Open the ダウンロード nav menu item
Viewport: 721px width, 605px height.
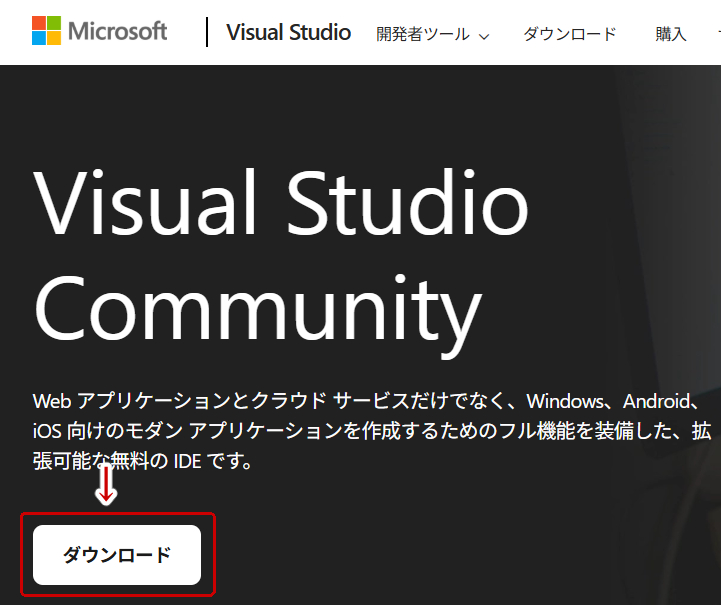570,34
